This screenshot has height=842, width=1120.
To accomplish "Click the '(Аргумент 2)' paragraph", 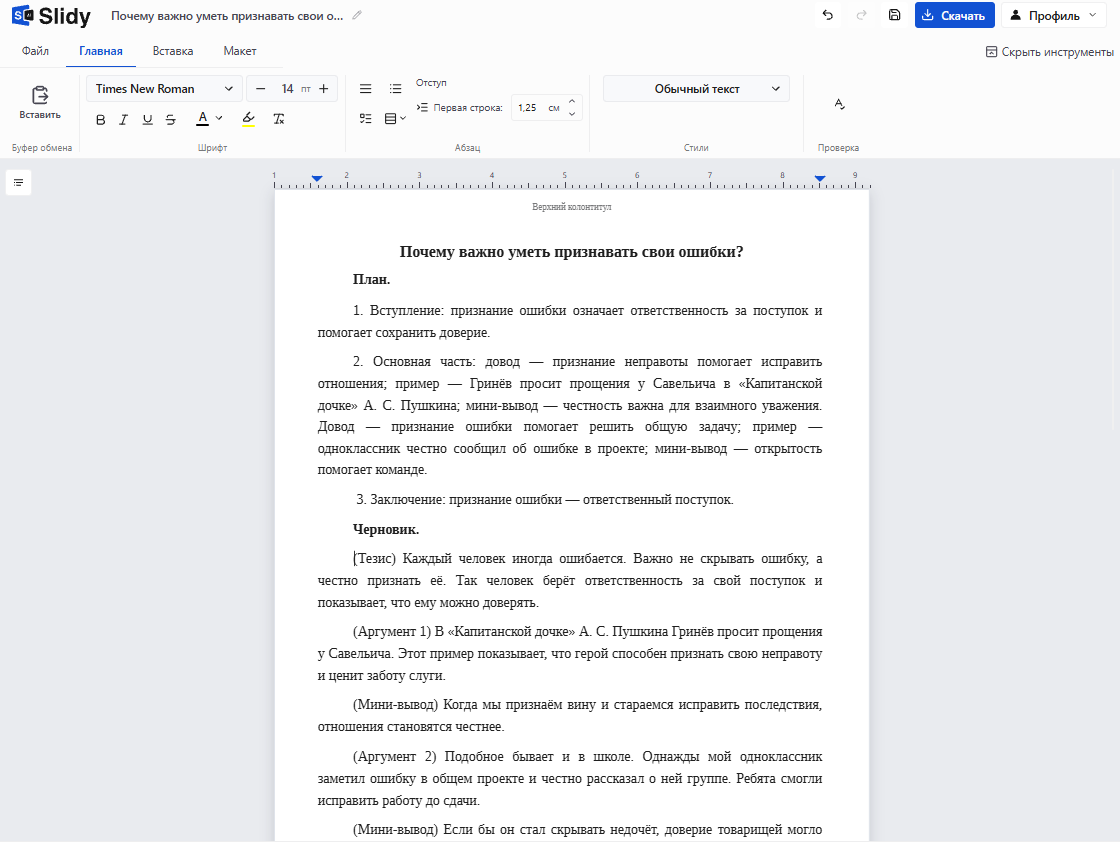I will (570, 778).
